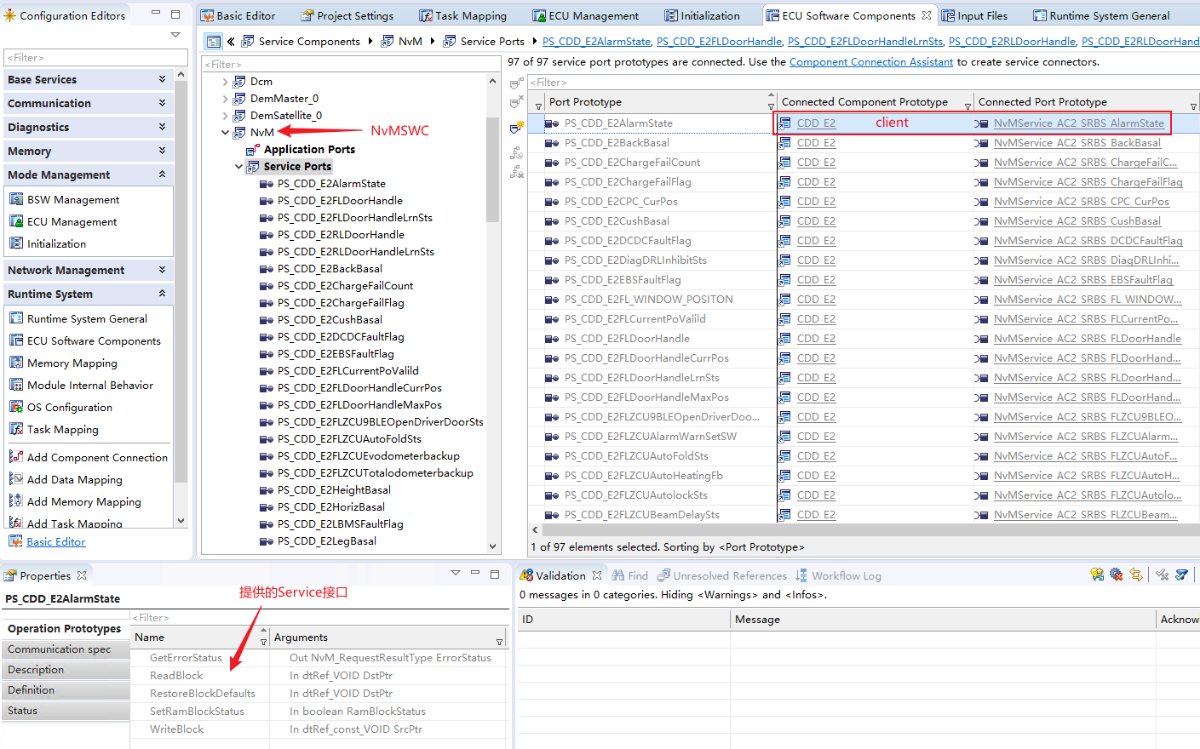Expand the Base Services section
The height and width of the screenshot is (749, 1200).
coord(162,79)
